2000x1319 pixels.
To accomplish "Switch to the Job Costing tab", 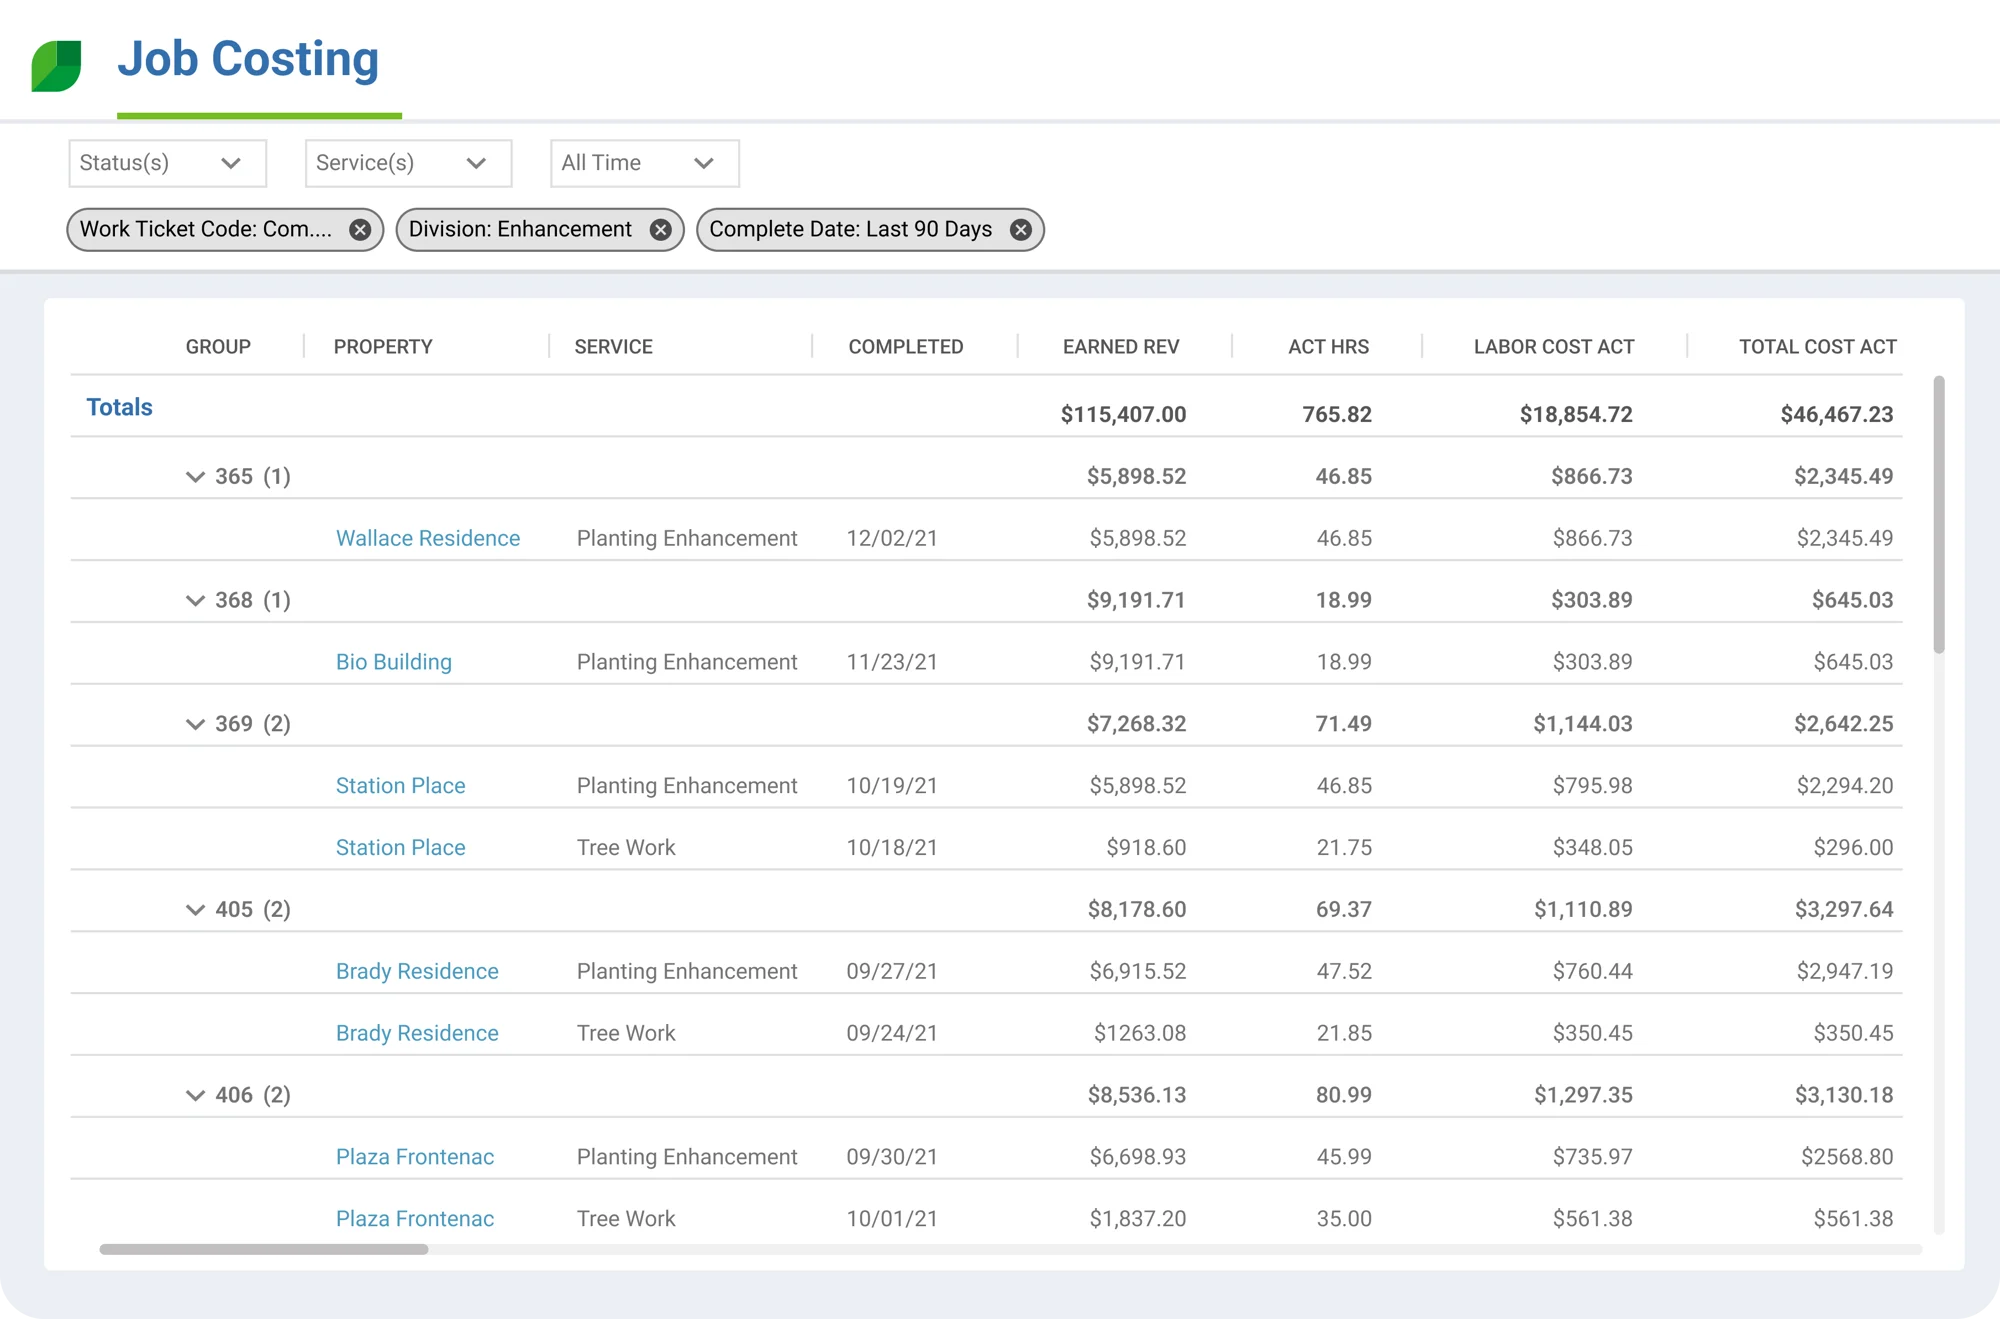I will point(248,60).
